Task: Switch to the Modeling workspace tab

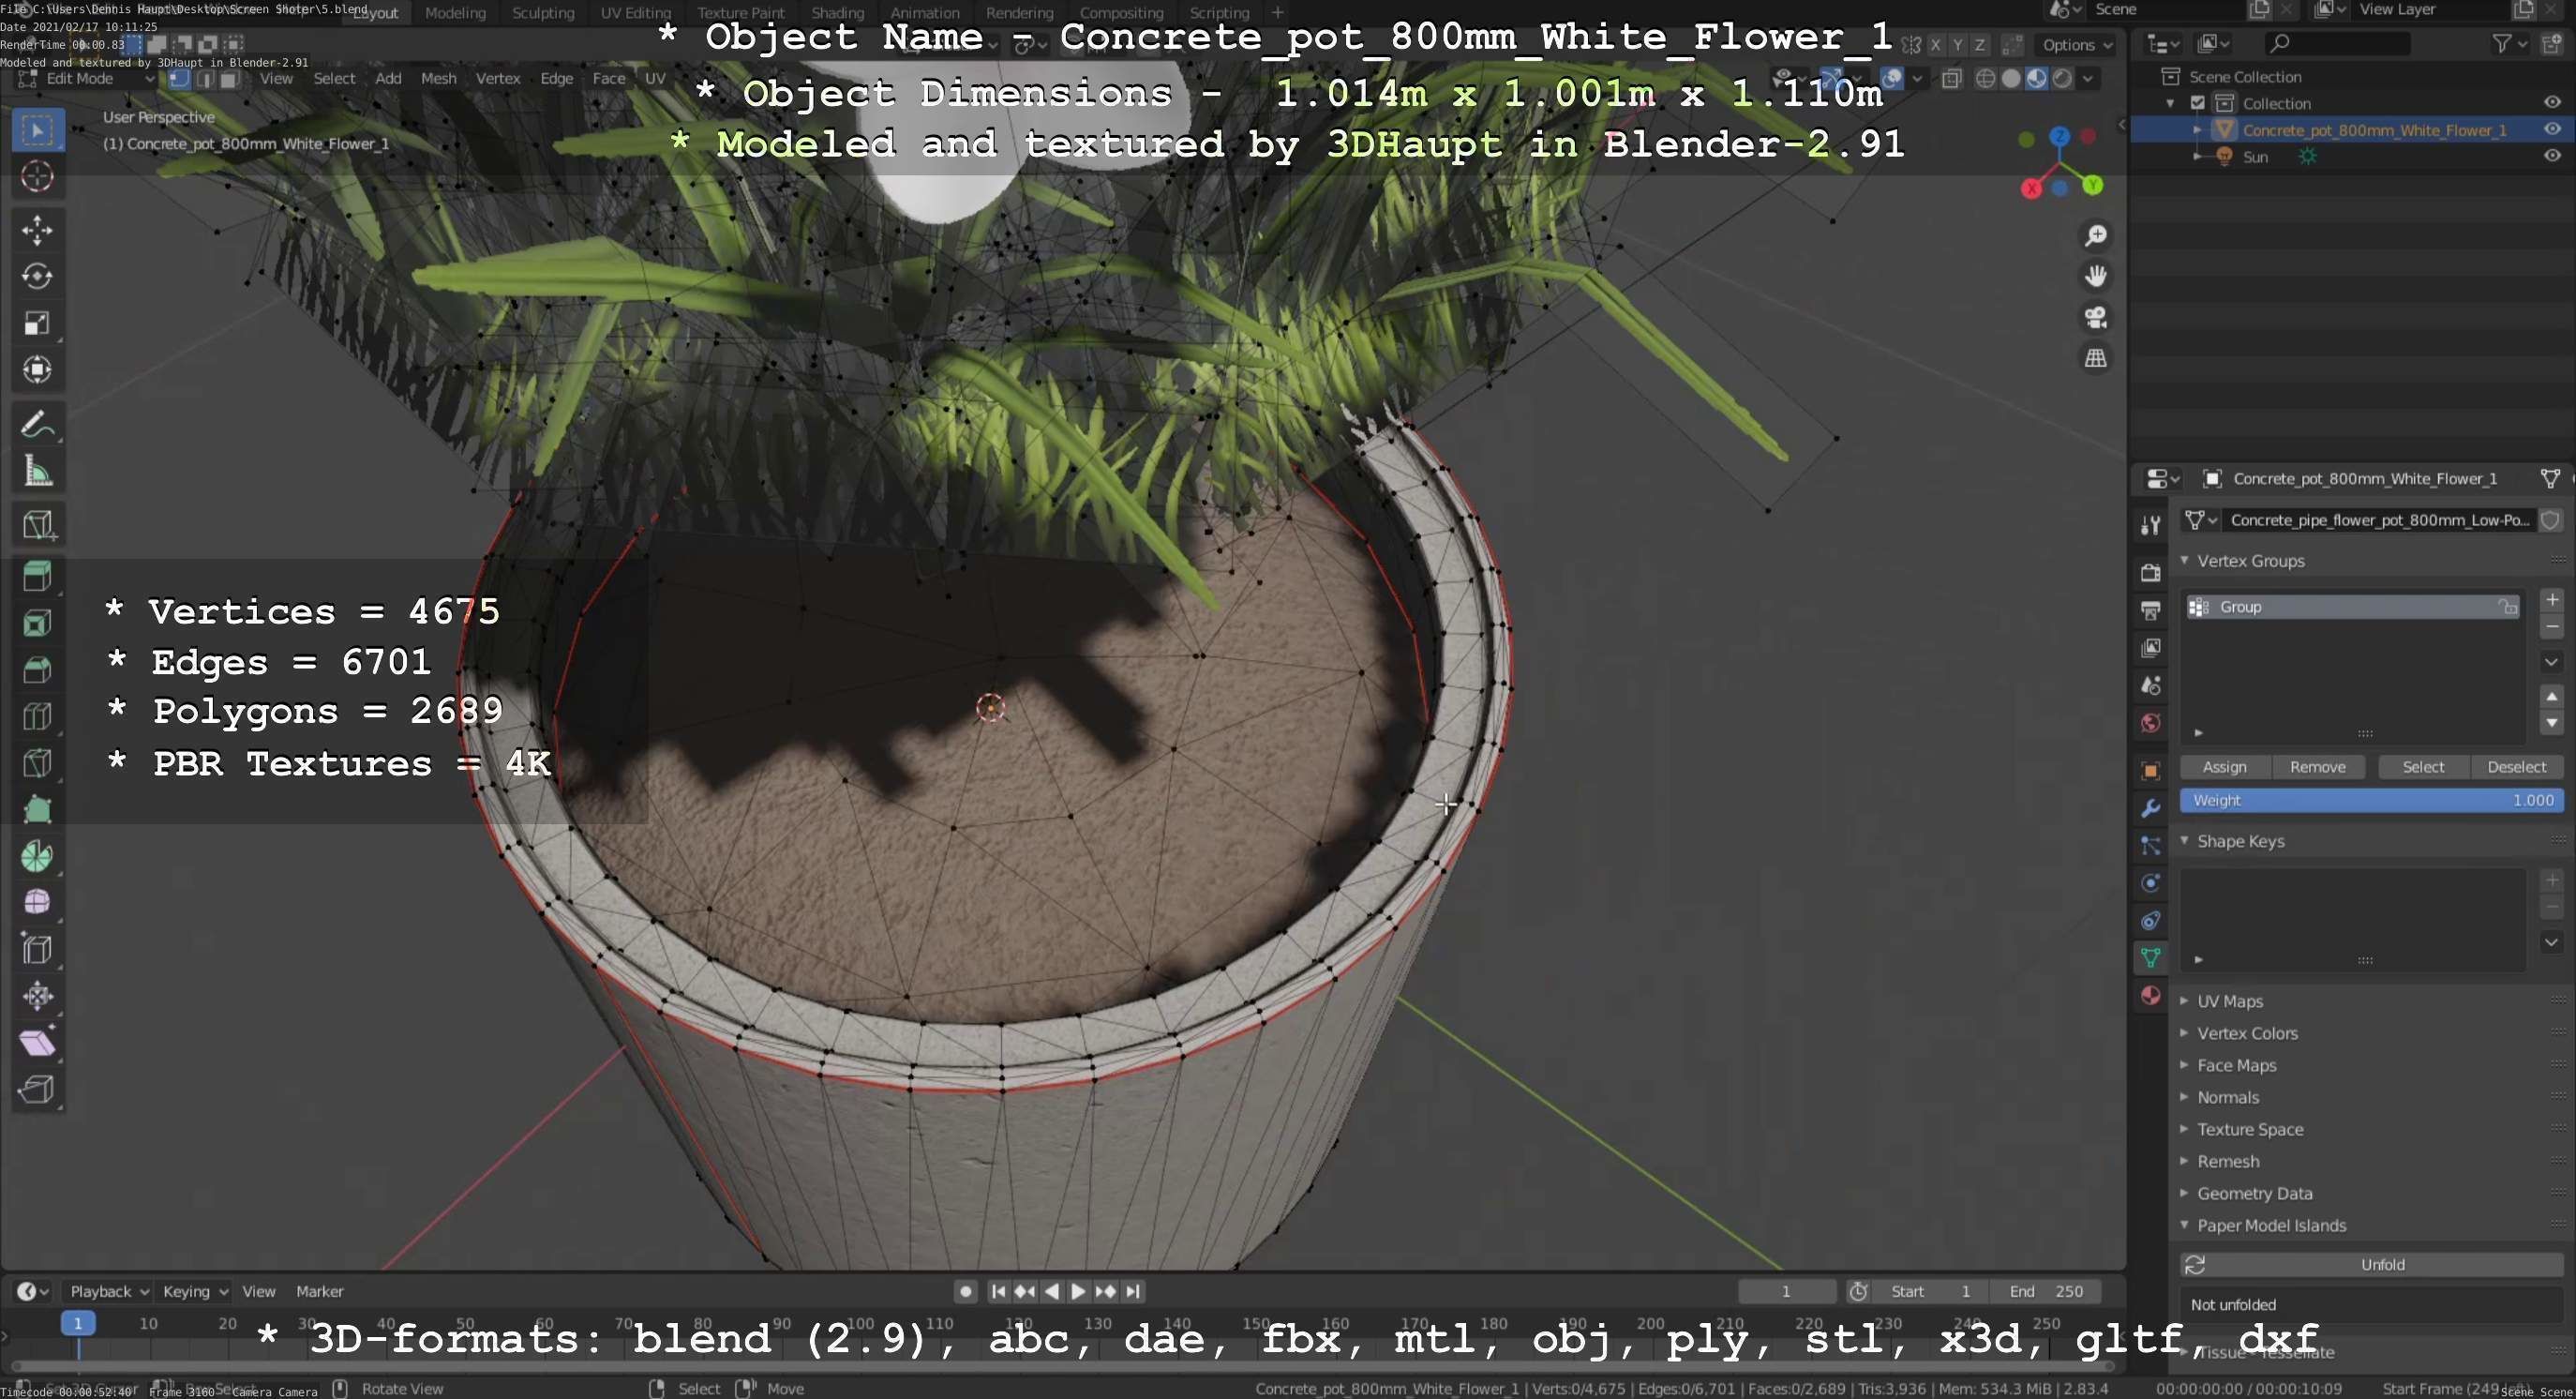Action: (455, 13)
